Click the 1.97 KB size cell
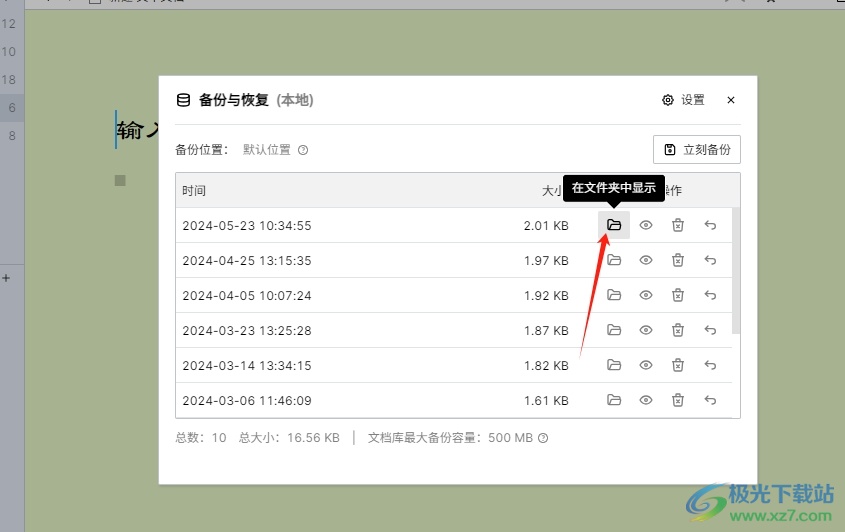Image resolution: width=845 pixels, height=532 pixels. 546,260
